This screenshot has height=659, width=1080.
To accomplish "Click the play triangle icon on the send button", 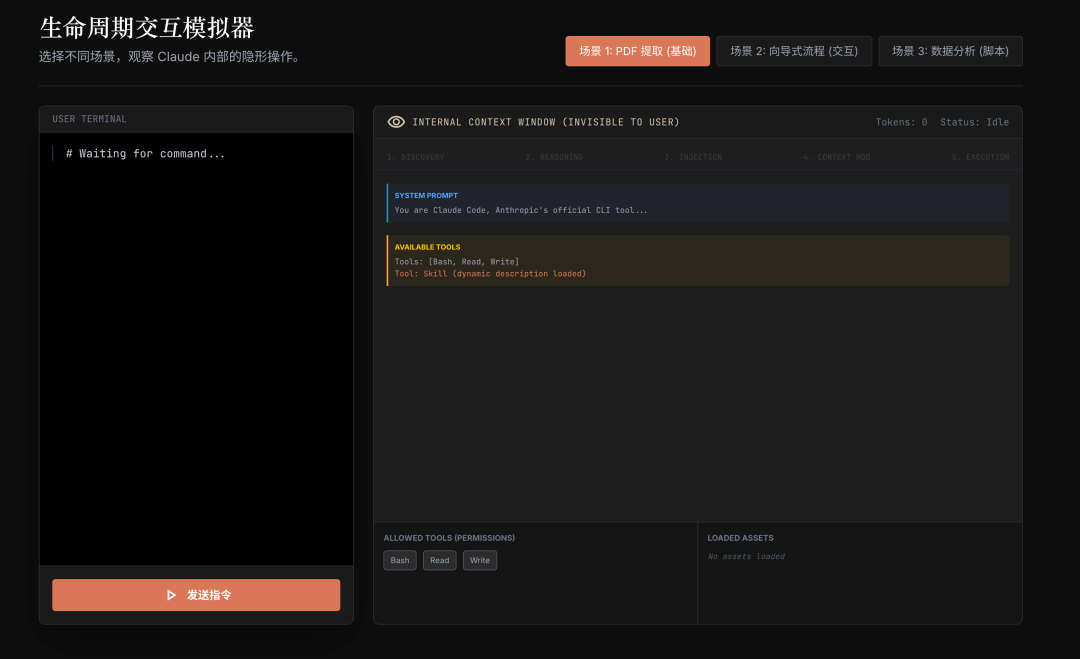I will [171, 595].
